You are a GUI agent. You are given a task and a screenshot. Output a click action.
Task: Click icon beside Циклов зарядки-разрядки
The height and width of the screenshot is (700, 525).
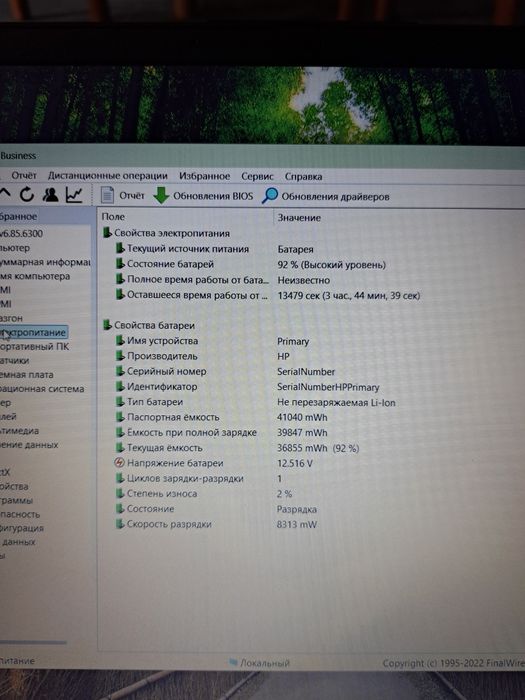(x=120, y=478)
